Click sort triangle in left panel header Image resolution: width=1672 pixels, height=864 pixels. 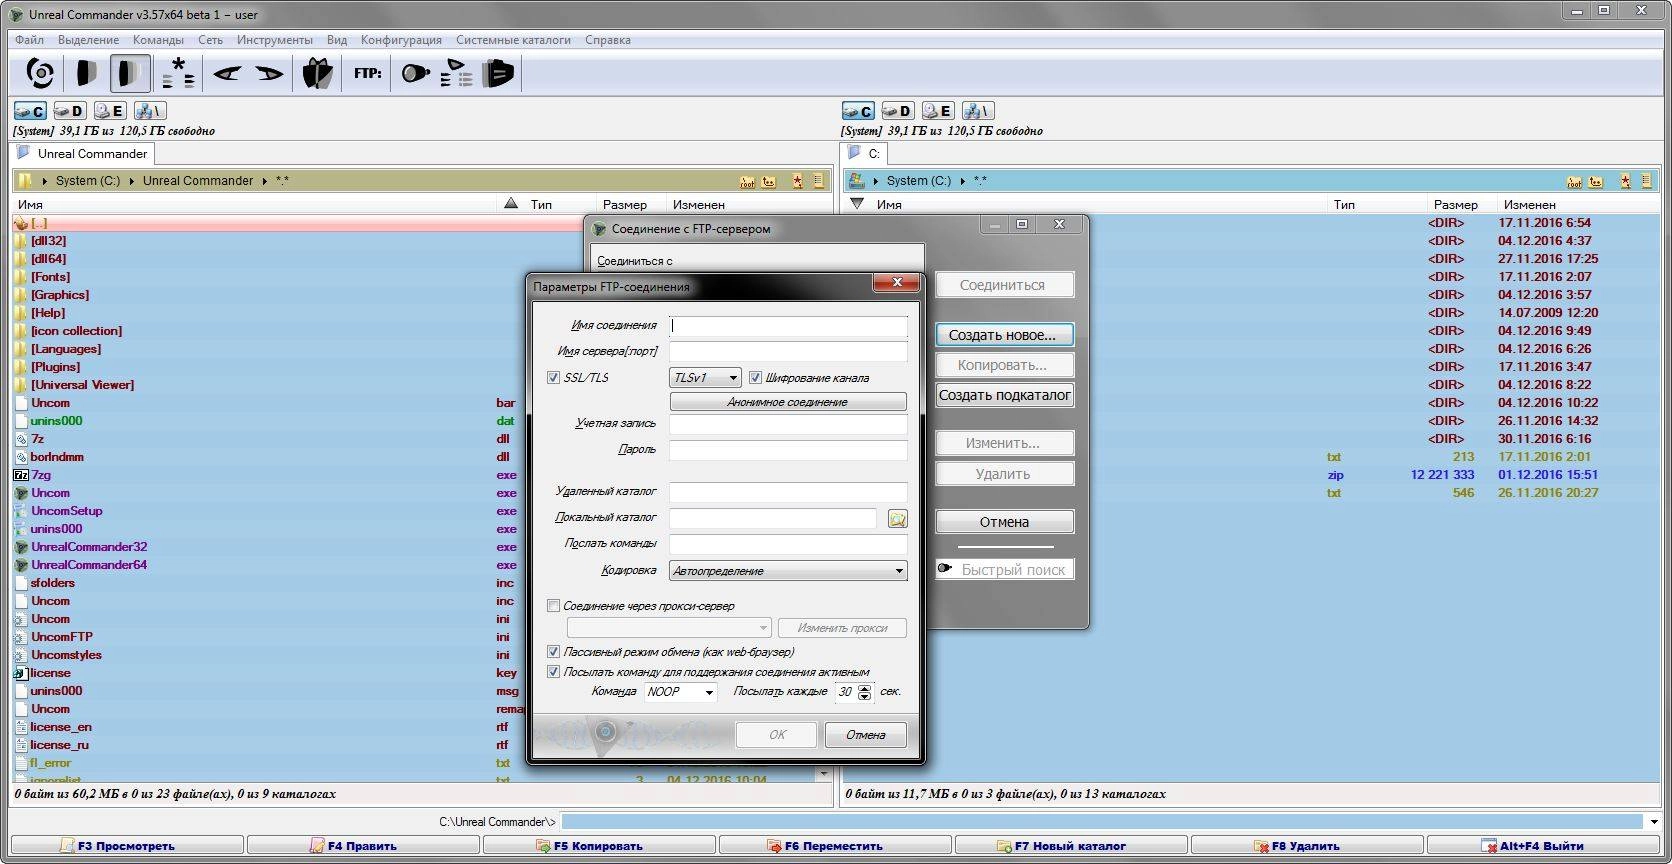(x=511, y=203)
